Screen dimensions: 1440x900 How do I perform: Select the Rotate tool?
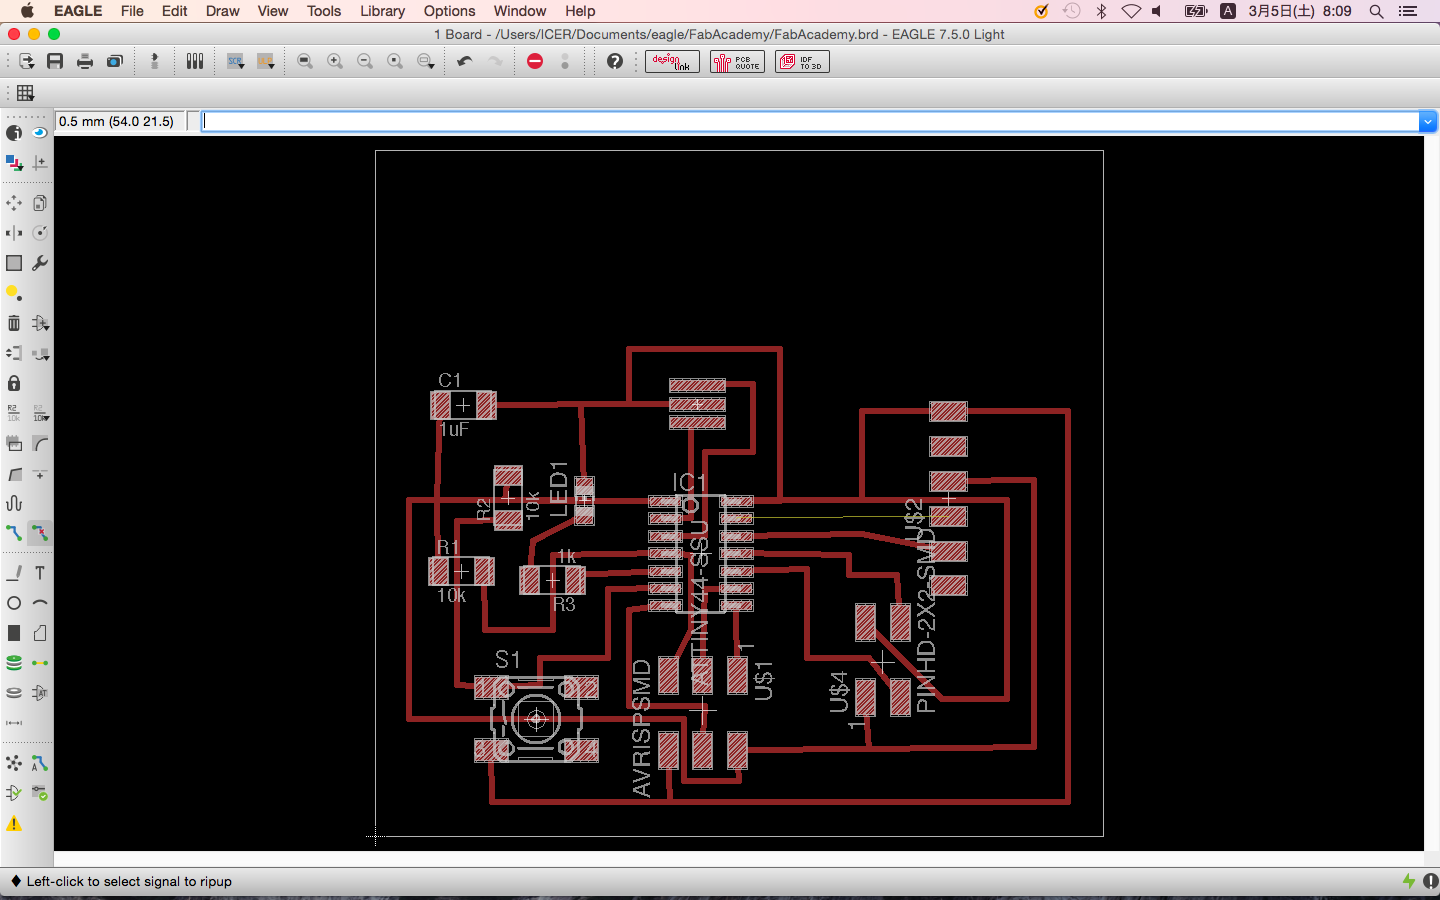pos(40,233)
